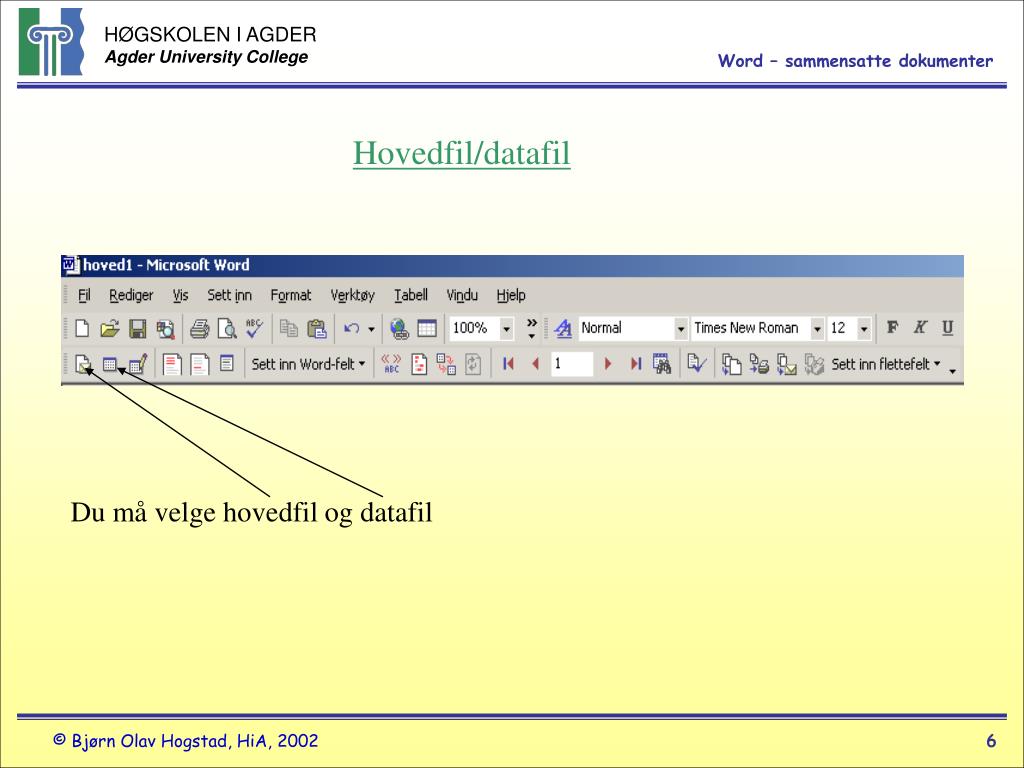This screenshot has width=1024, height=768.
Task: Open the Sett inn flettefelt dropdown
Action: pos(886,364)
